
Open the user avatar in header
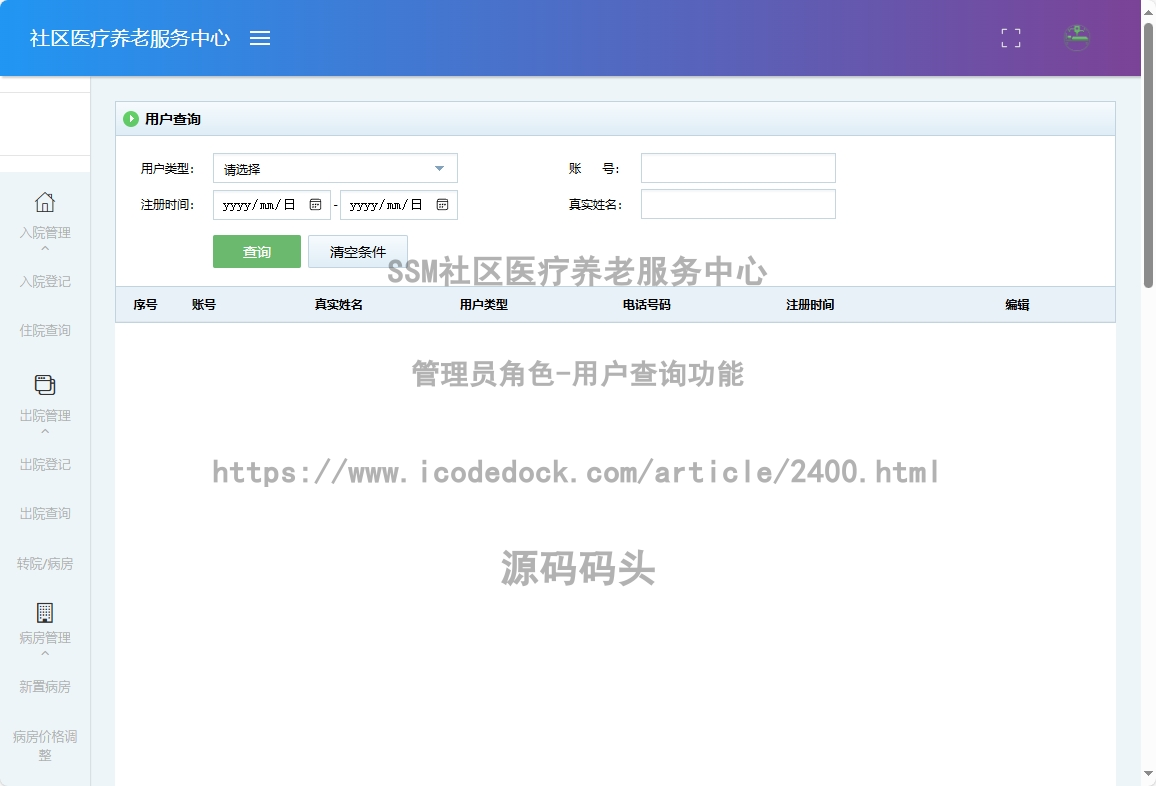1076,38
